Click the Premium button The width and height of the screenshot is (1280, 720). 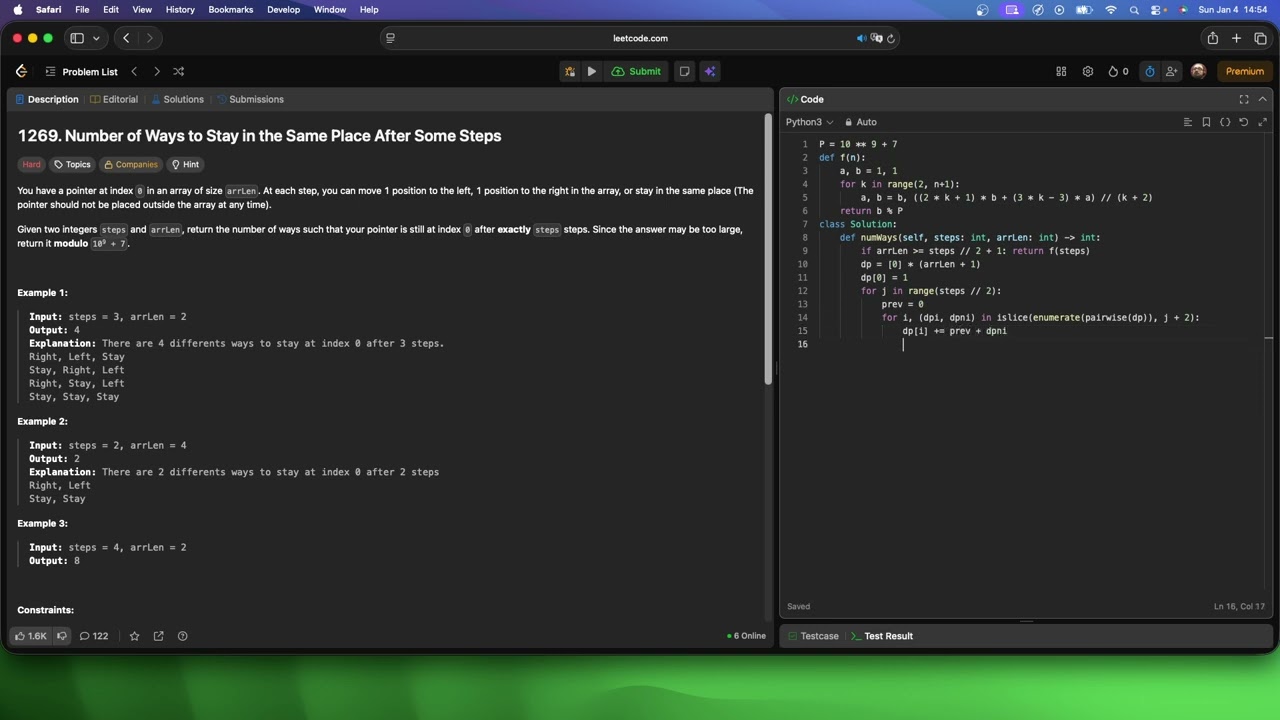pos(1245,71)
